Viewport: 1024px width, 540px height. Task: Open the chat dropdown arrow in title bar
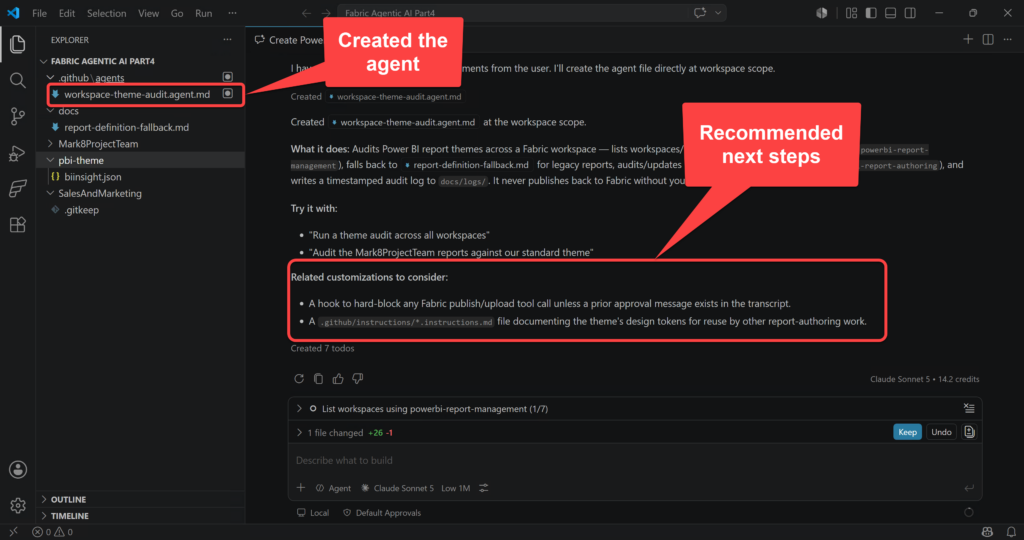tap(718, 13)
